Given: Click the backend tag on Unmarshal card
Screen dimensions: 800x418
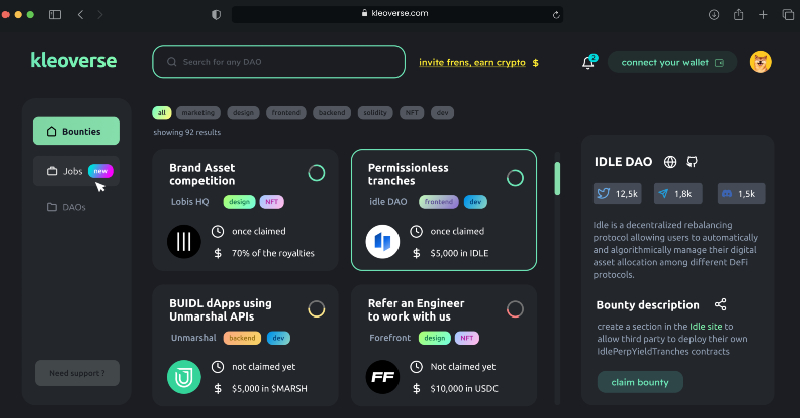Looking at the screenshot, I should (x=242, y=338).
